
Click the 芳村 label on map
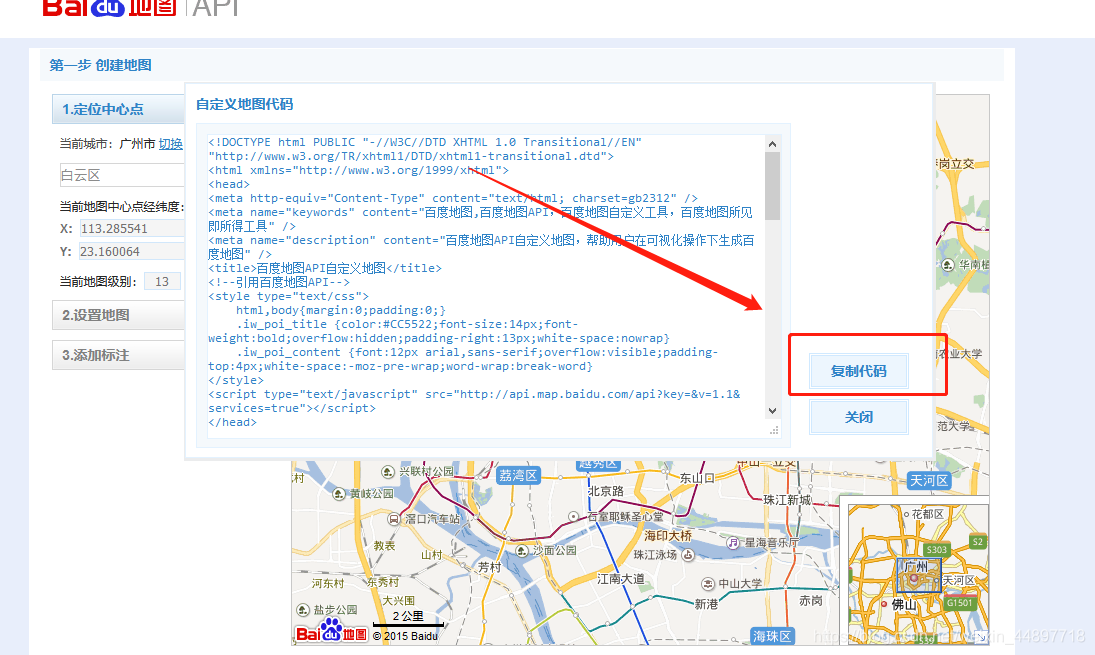(490, 566)
